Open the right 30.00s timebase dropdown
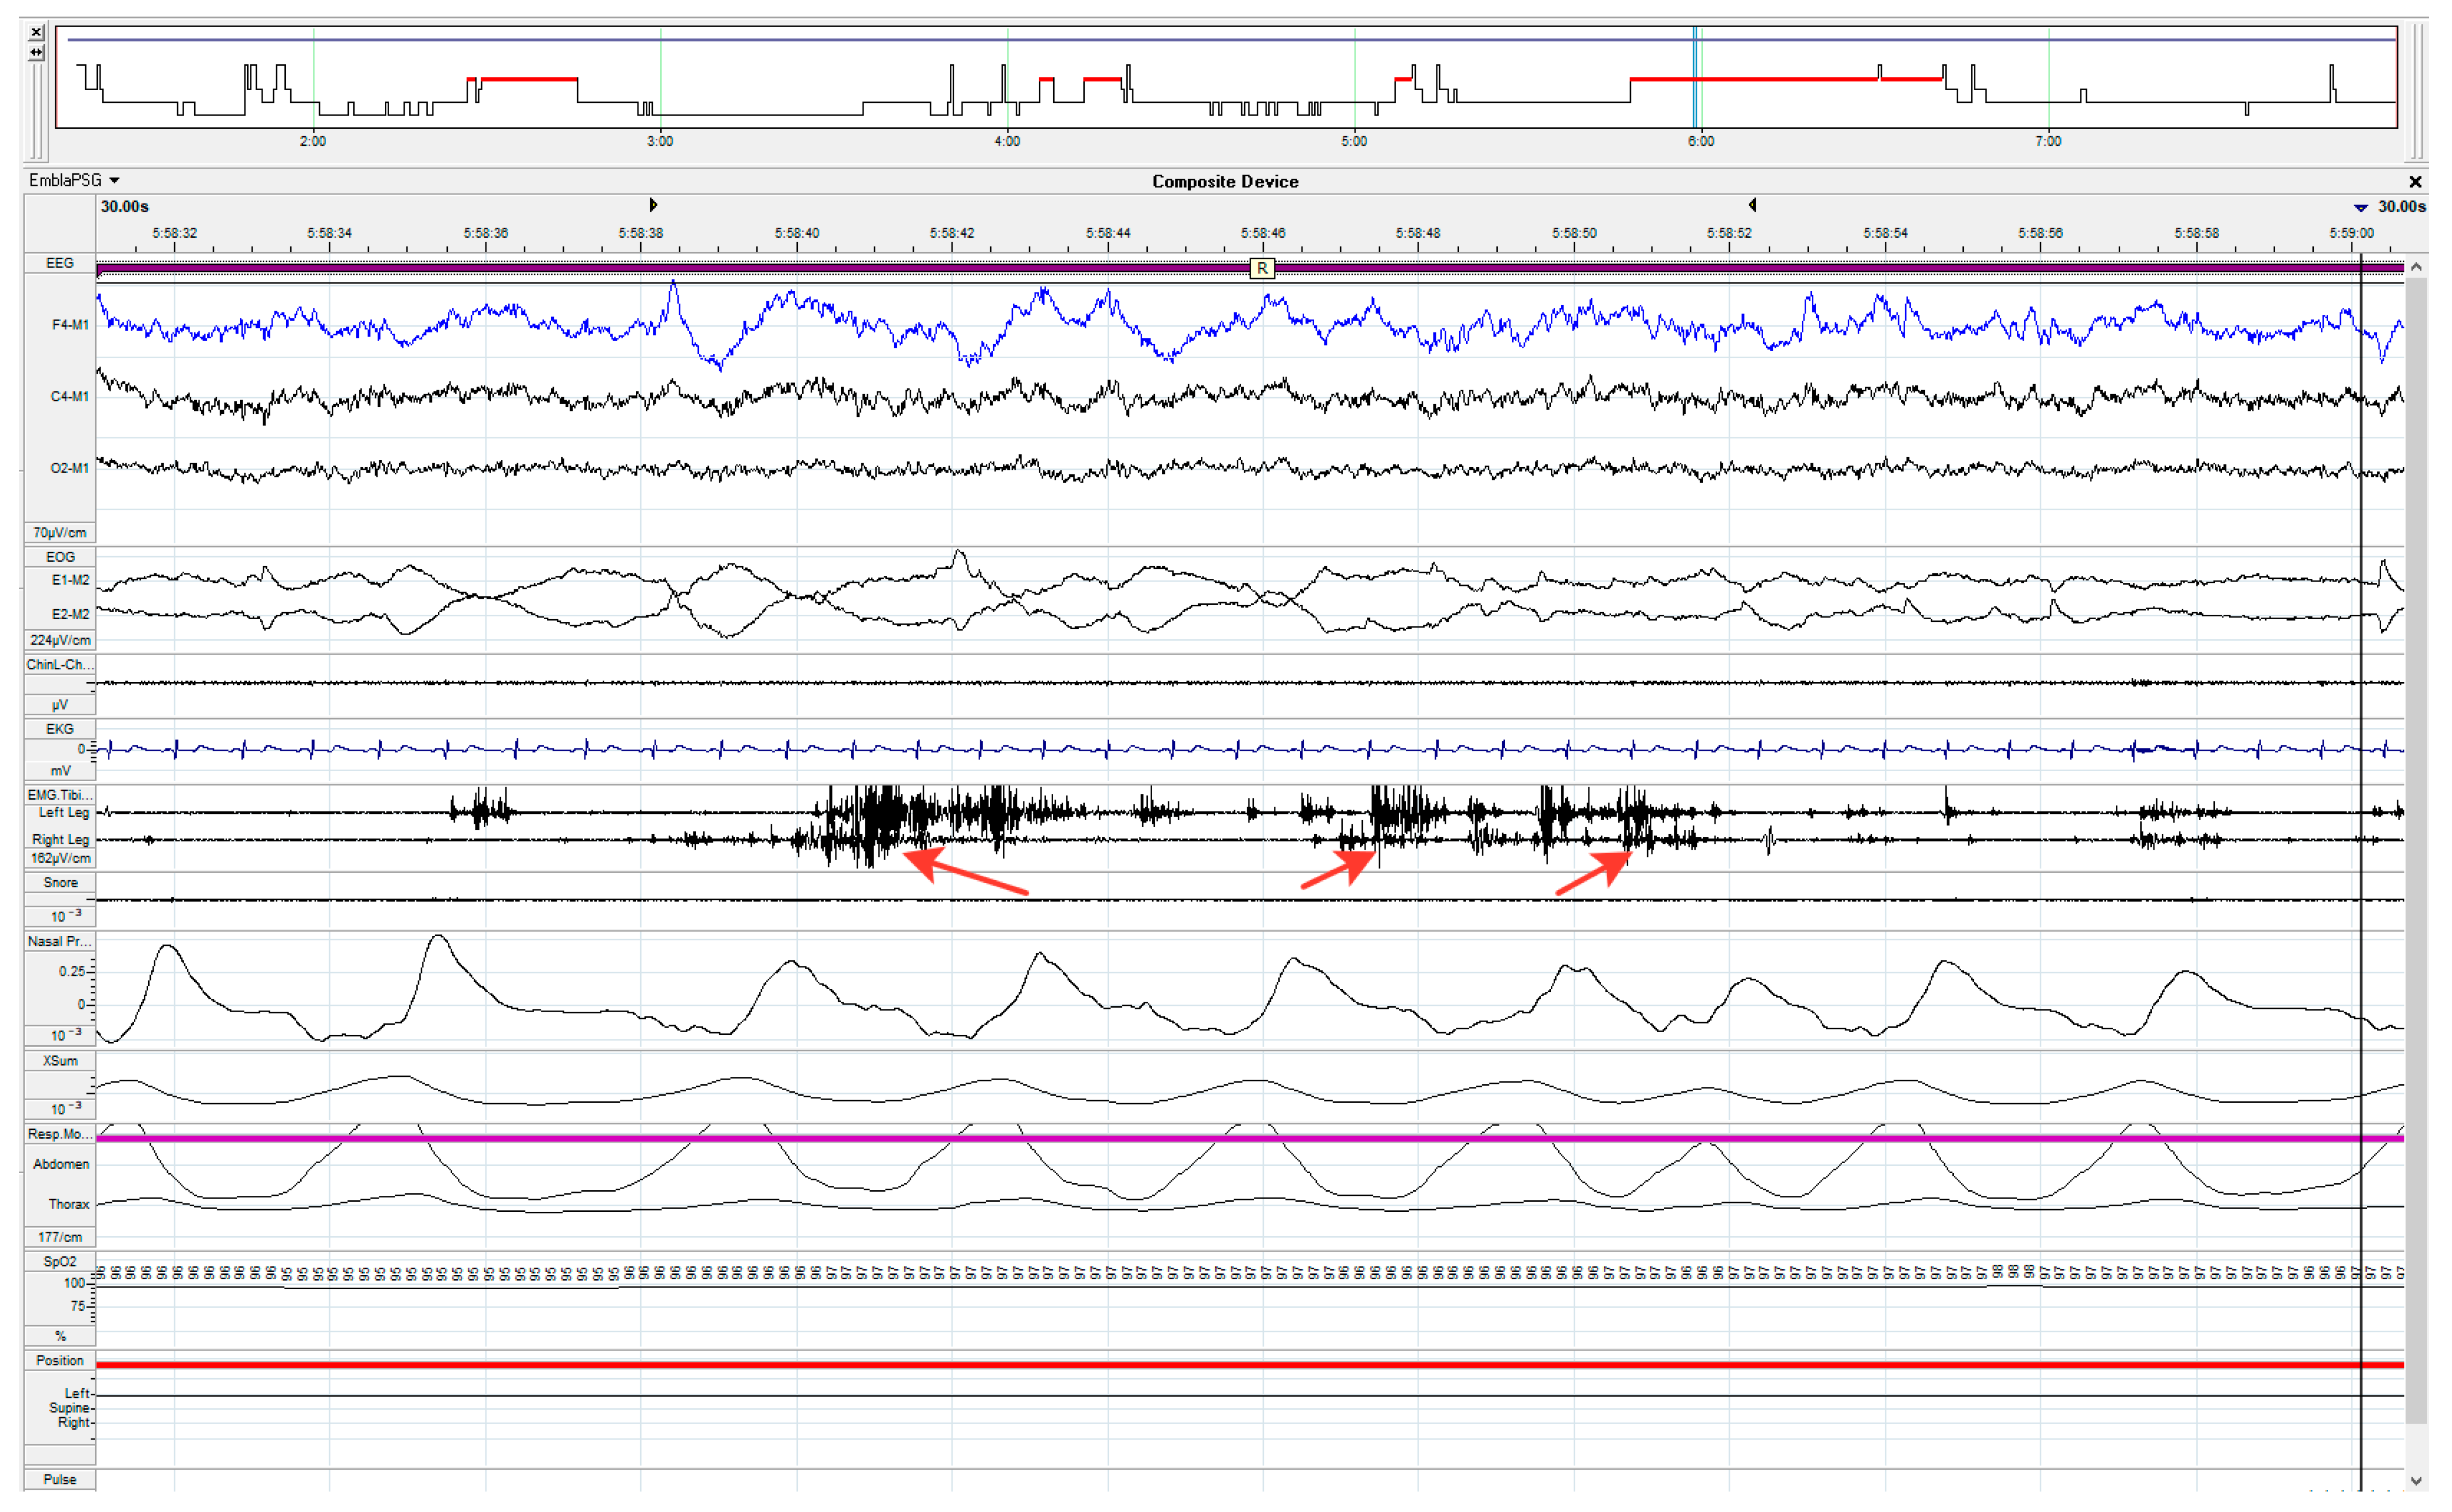The height and width of the screenshot is (1512, 2452). coord(2361,207)
